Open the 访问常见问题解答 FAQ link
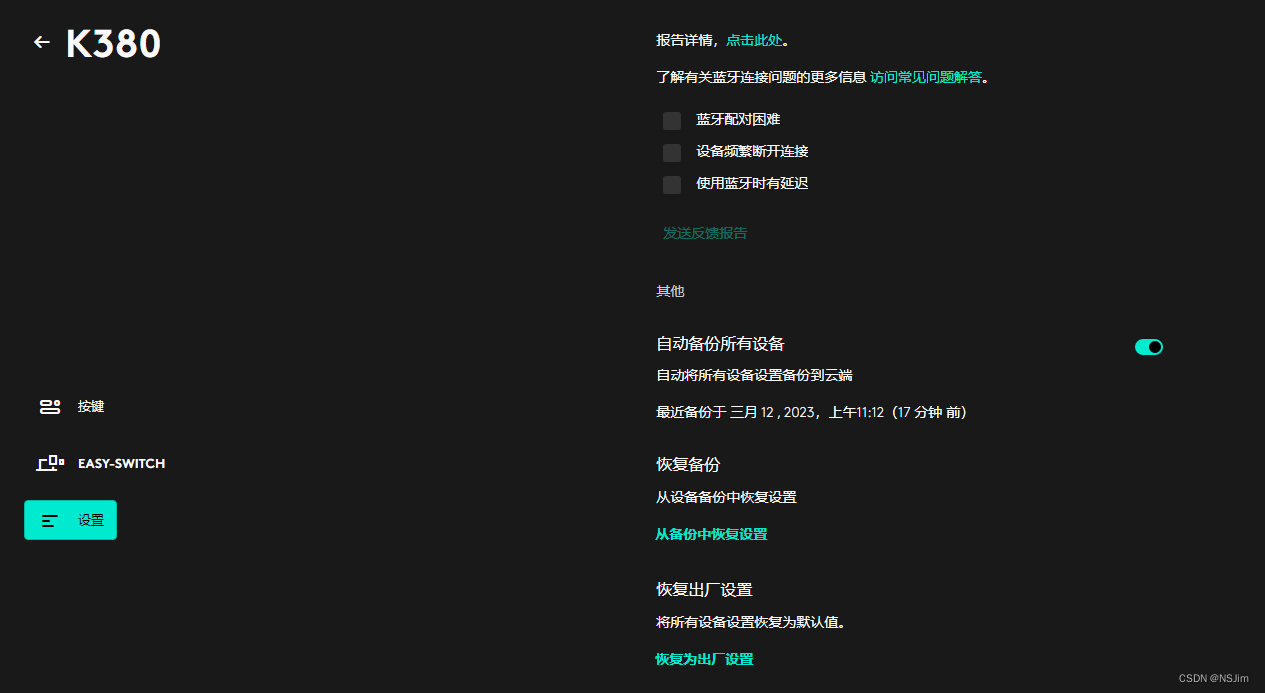This screenshot has width=1265, height=693. [x=926, y=77]
